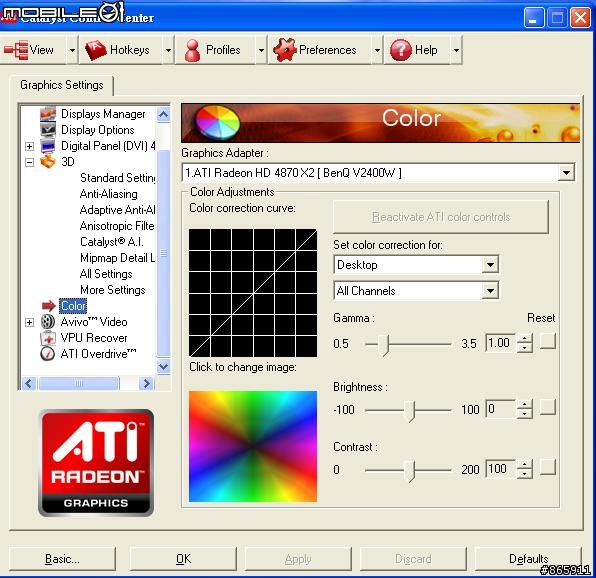Image resolution: width=596 pixels, height=578 pixels.
Task: Click tree scrollbar up arrow
Action: coord(163,114)
